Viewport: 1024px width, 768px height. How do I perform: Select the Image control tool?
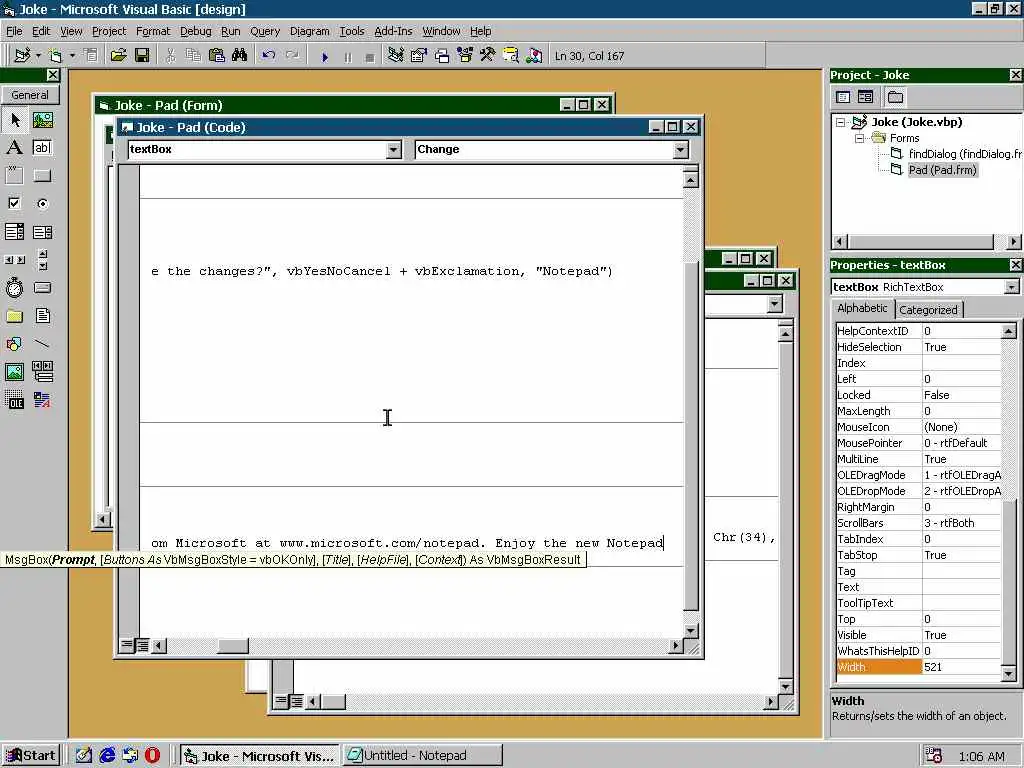[x=14, y=372]
